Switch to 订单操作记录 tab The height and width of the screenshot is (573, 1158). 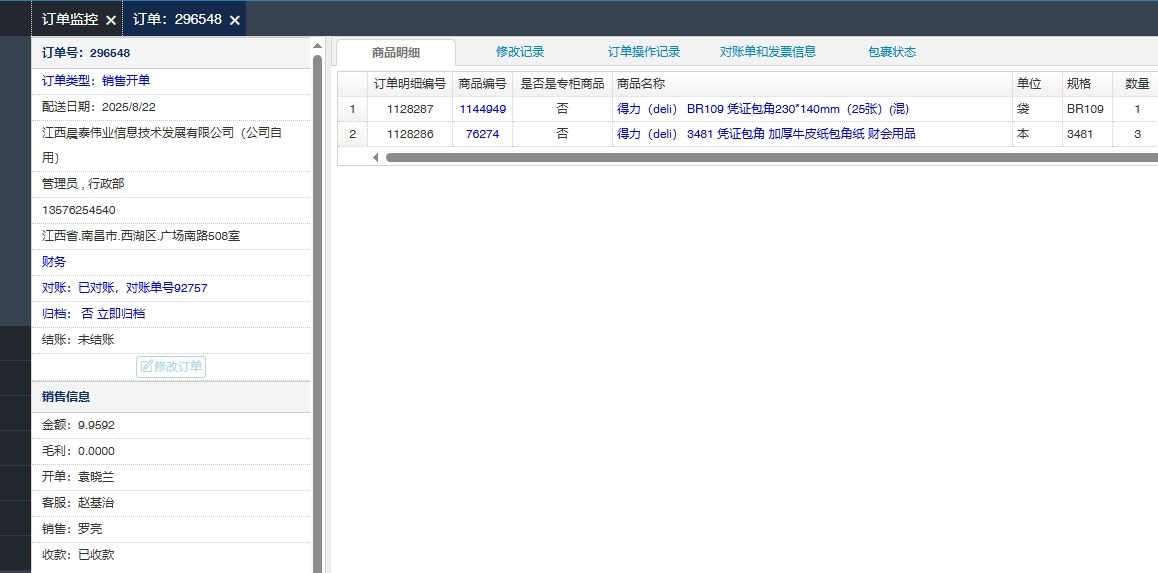point(644,52)
